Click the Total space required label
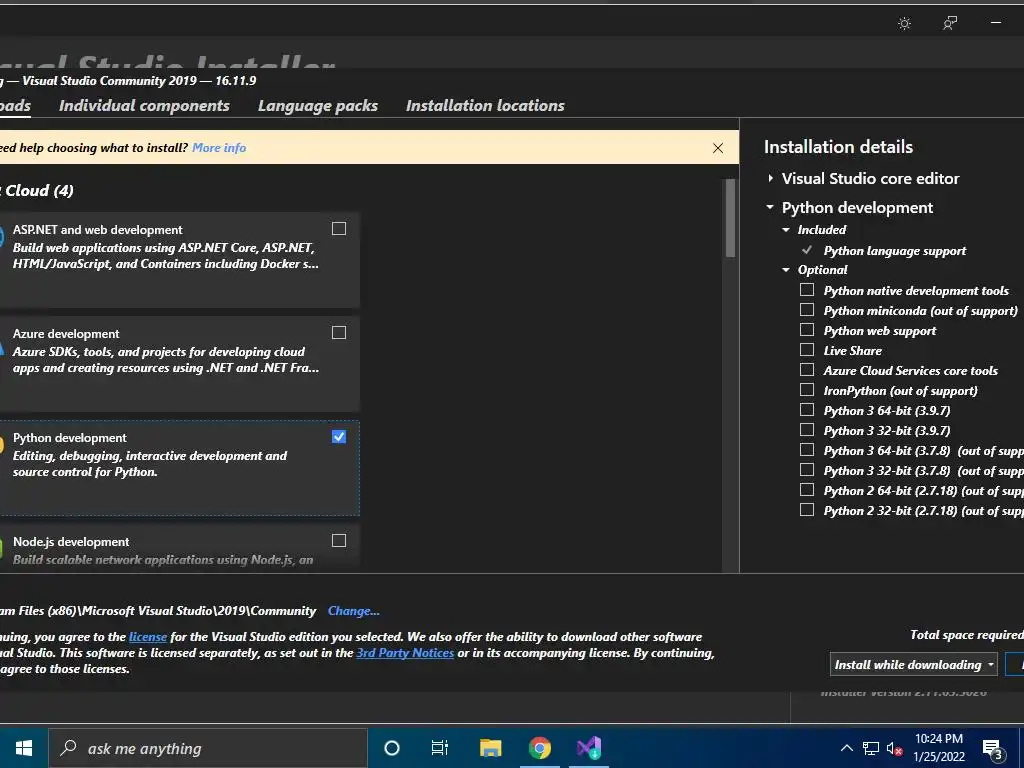The height and width of the screenshot is (768, 1024). 967,635
